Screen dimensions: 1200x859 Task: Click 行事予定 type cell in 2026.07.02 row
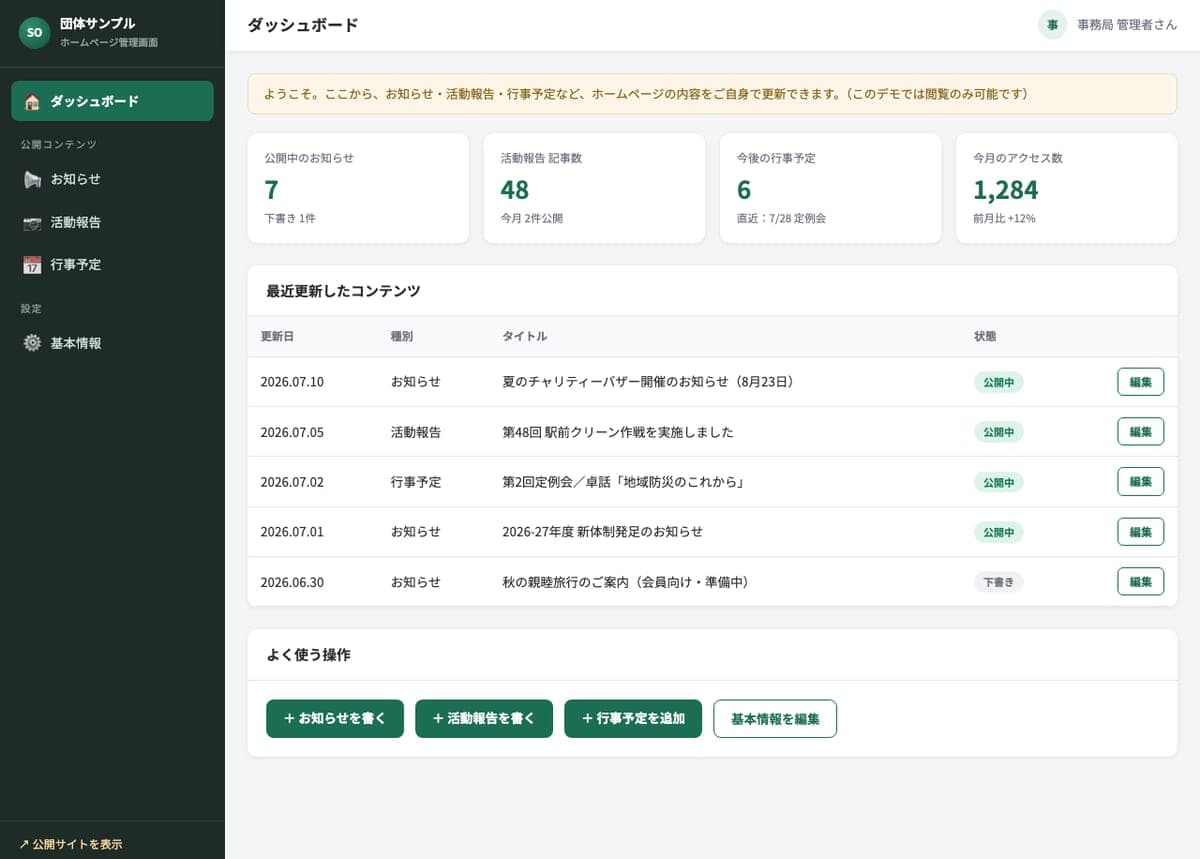point(416,482)
